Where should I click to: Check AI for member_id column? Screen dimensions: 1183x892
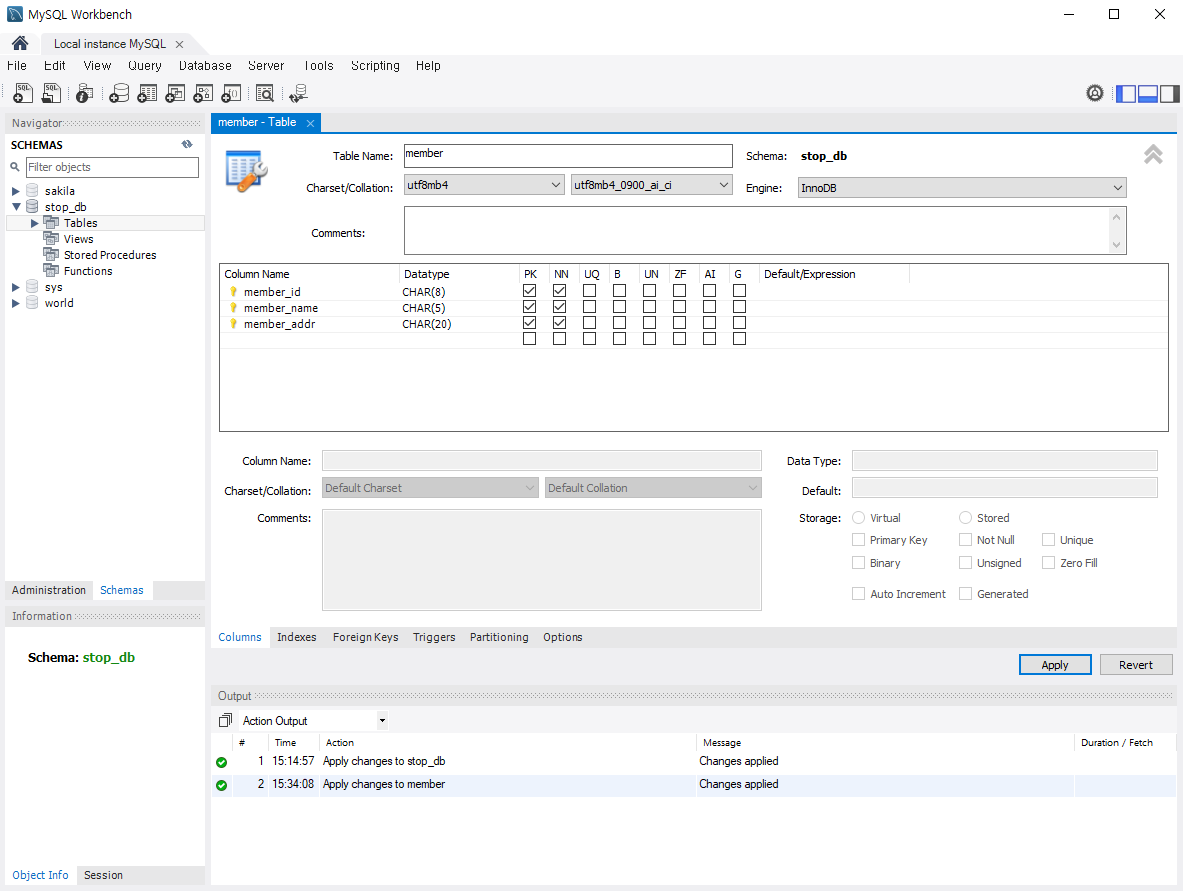(x=710, y=291)
